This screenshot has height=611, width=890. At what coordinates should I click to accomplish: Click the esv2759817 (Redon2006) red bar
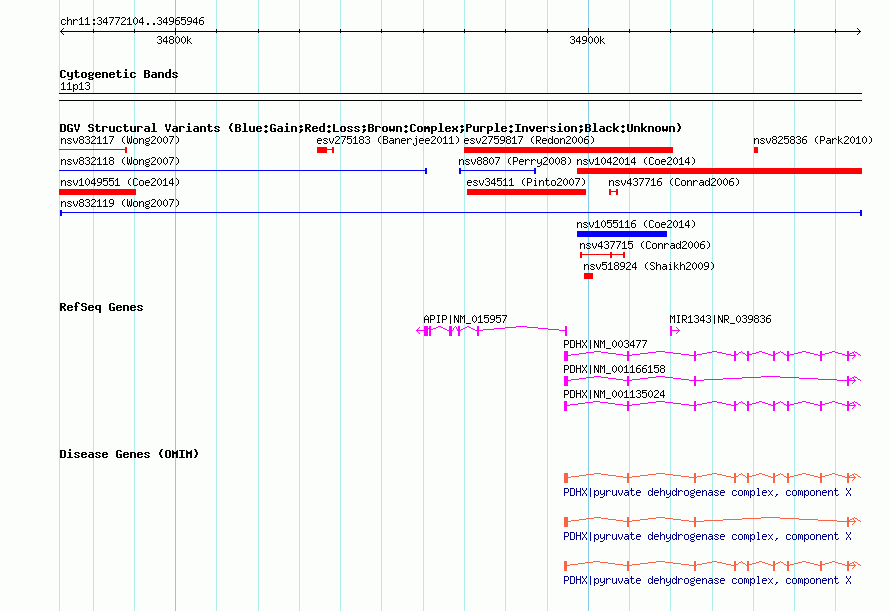568,150
